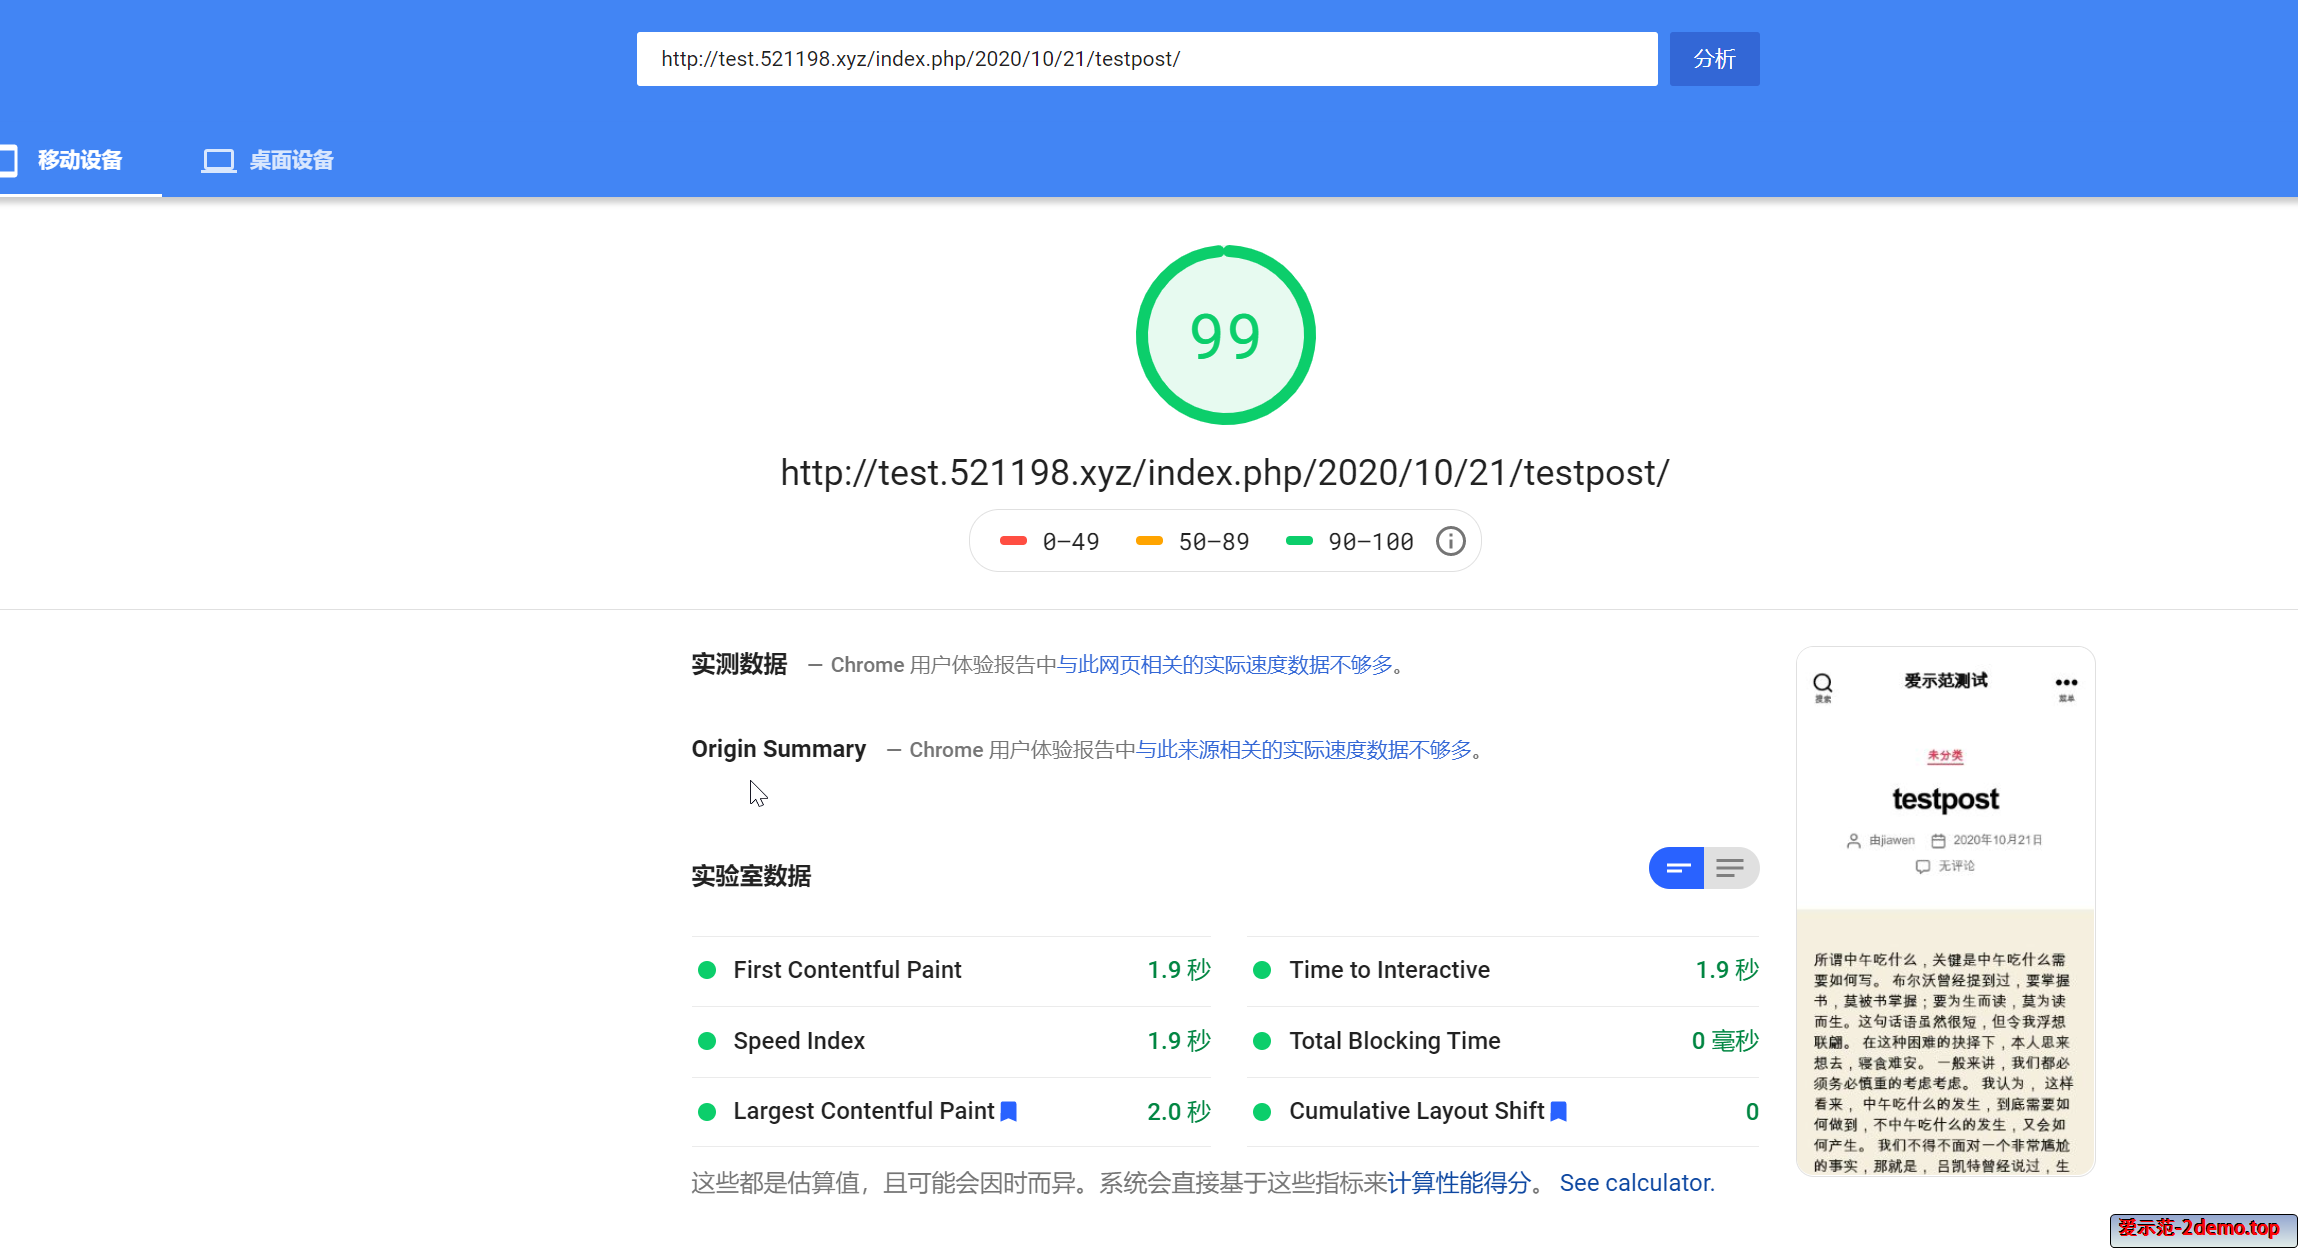Open the See calculator link
Viewport: 2298px width, 1248px height.
(1636, 1183)
